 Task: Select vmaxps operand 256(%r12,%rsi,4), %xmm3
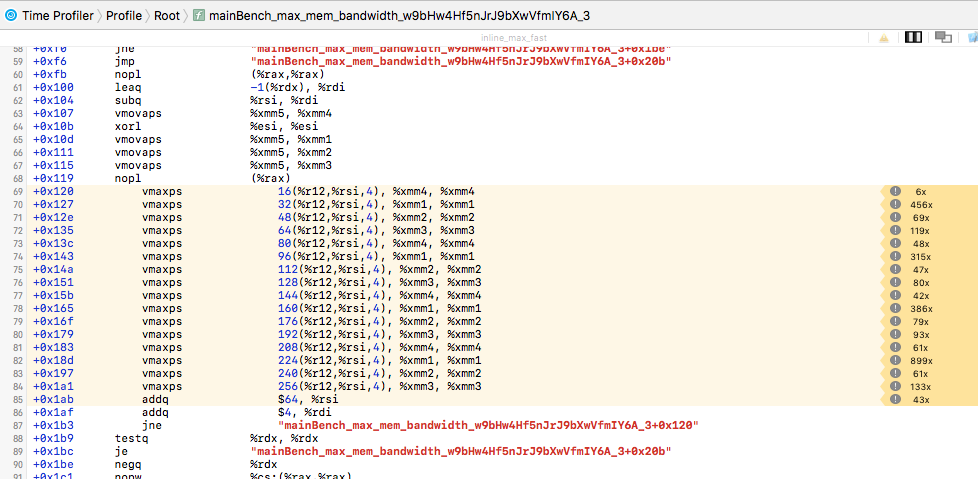pos(379,387)
